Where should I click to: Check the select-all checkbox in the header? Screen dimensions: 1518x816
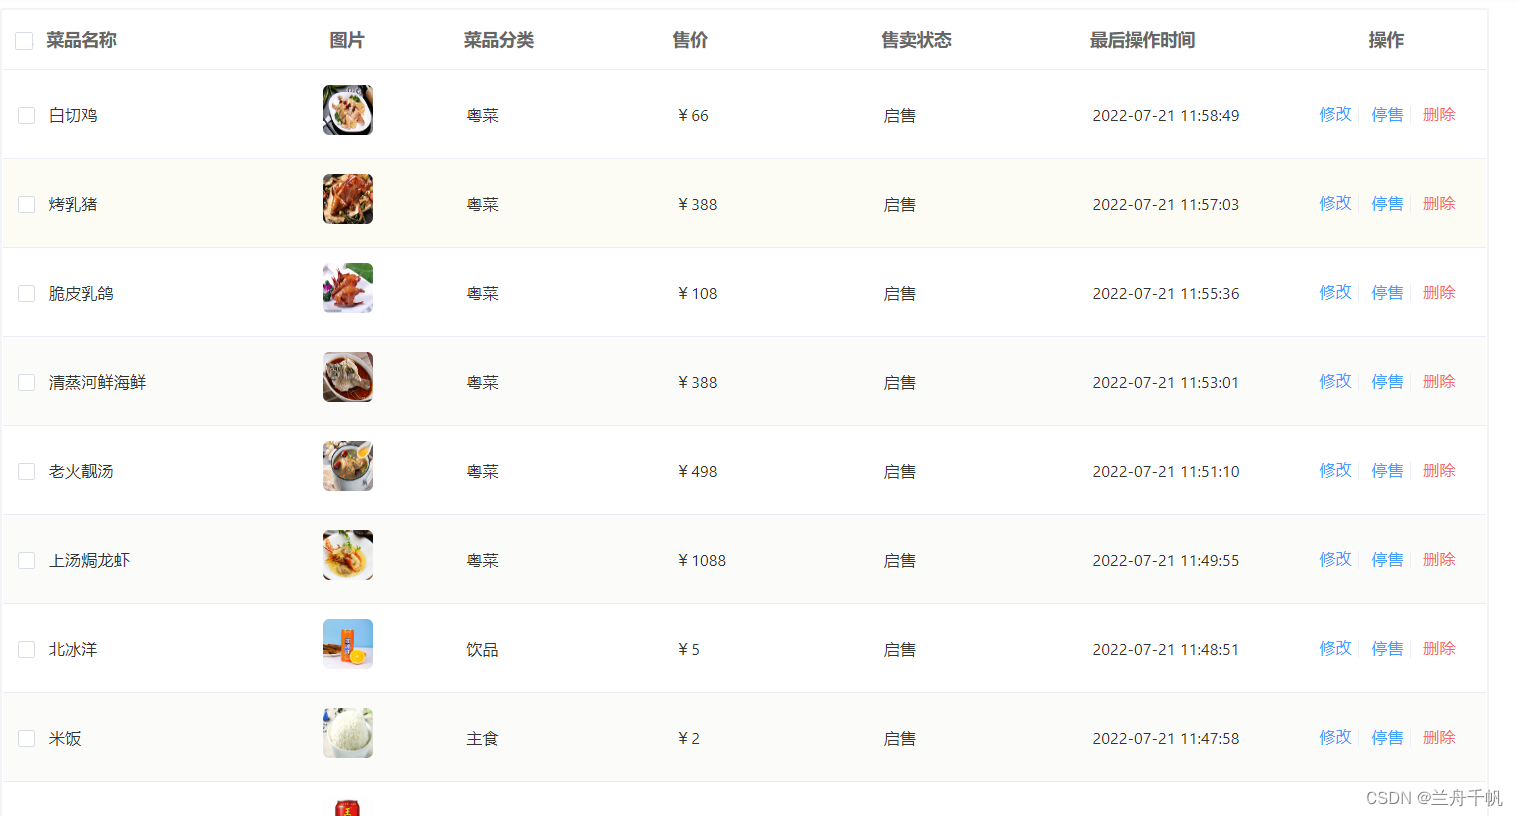[x=24, y=40]
